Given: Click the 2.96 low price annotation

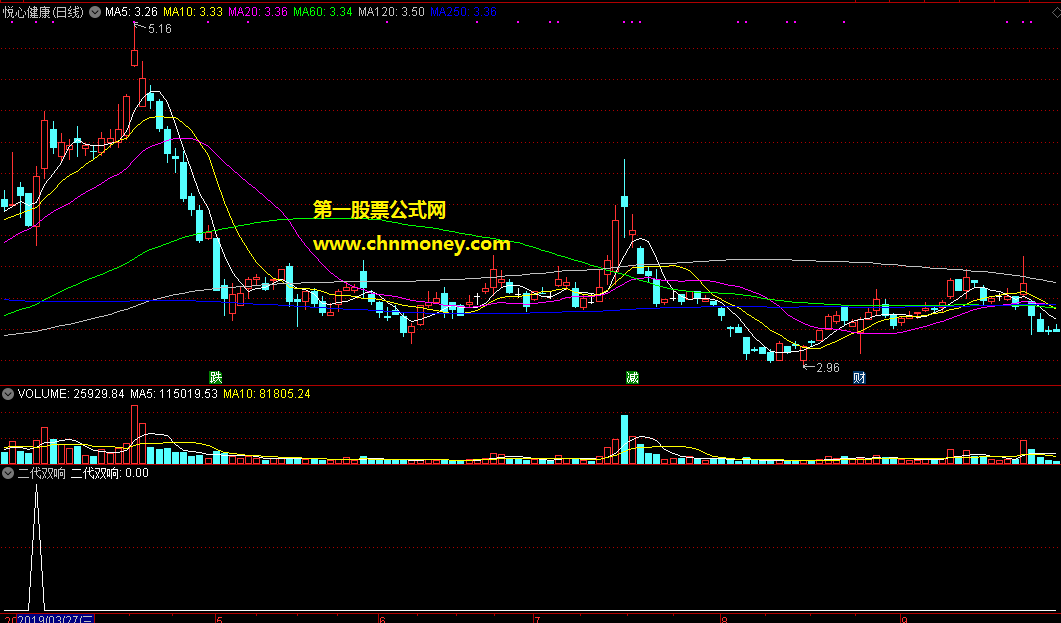Looking at the screenshot, I should tap(828, 368).
